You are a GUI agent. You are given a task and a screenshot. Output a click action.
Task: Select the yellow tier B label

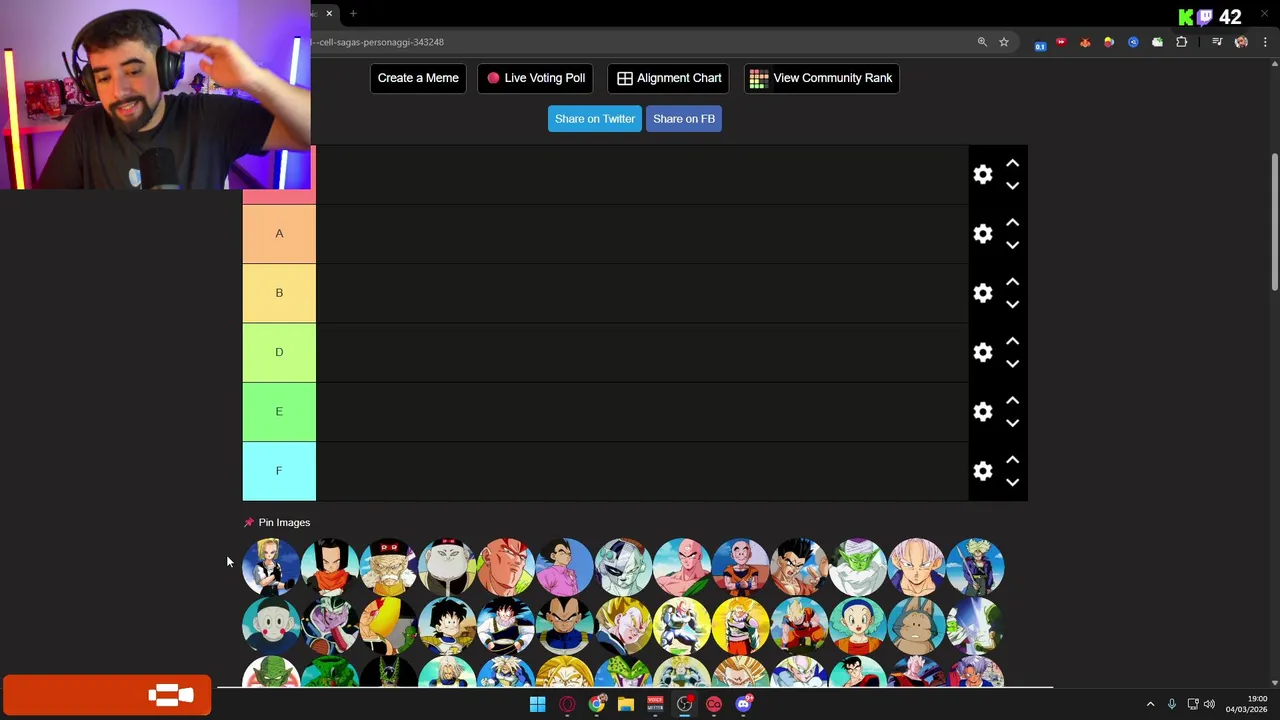279,293
